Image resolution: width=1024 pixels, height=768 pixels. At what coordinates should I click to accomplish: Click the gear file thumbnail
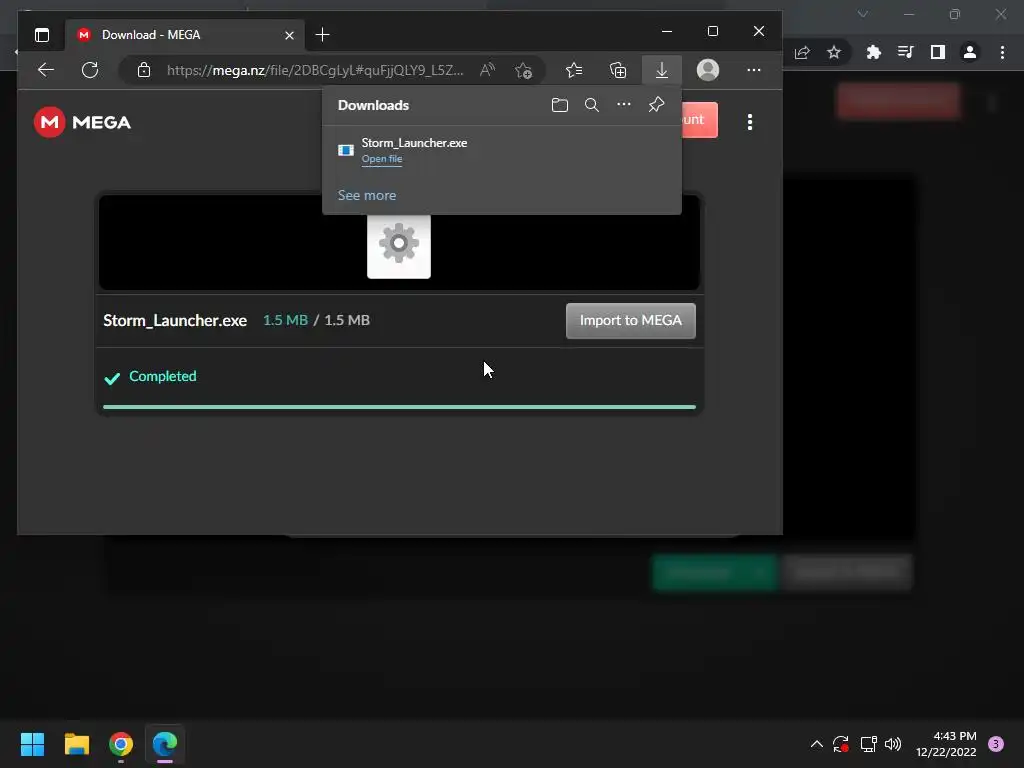[399, 246]
